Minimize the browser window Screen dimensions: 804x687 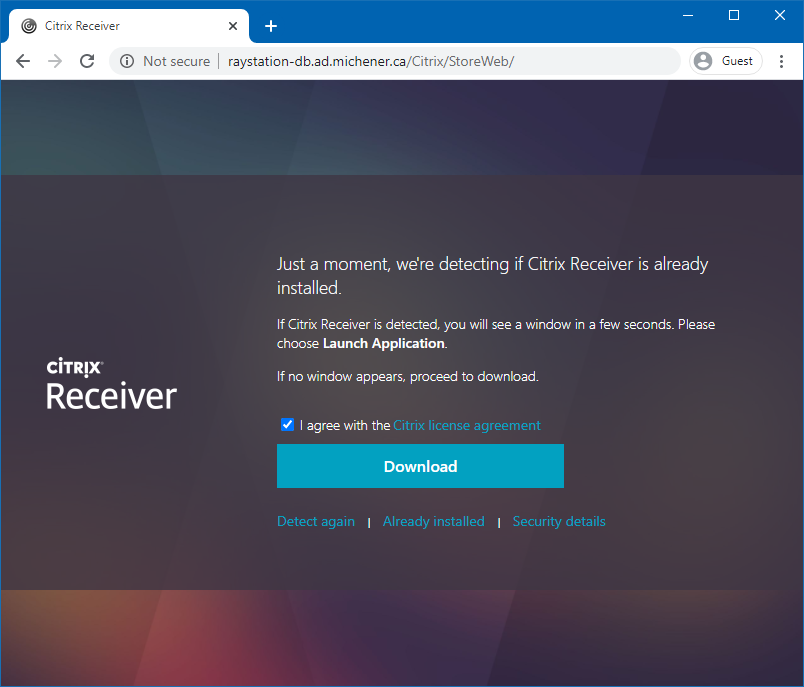(688, 15)
